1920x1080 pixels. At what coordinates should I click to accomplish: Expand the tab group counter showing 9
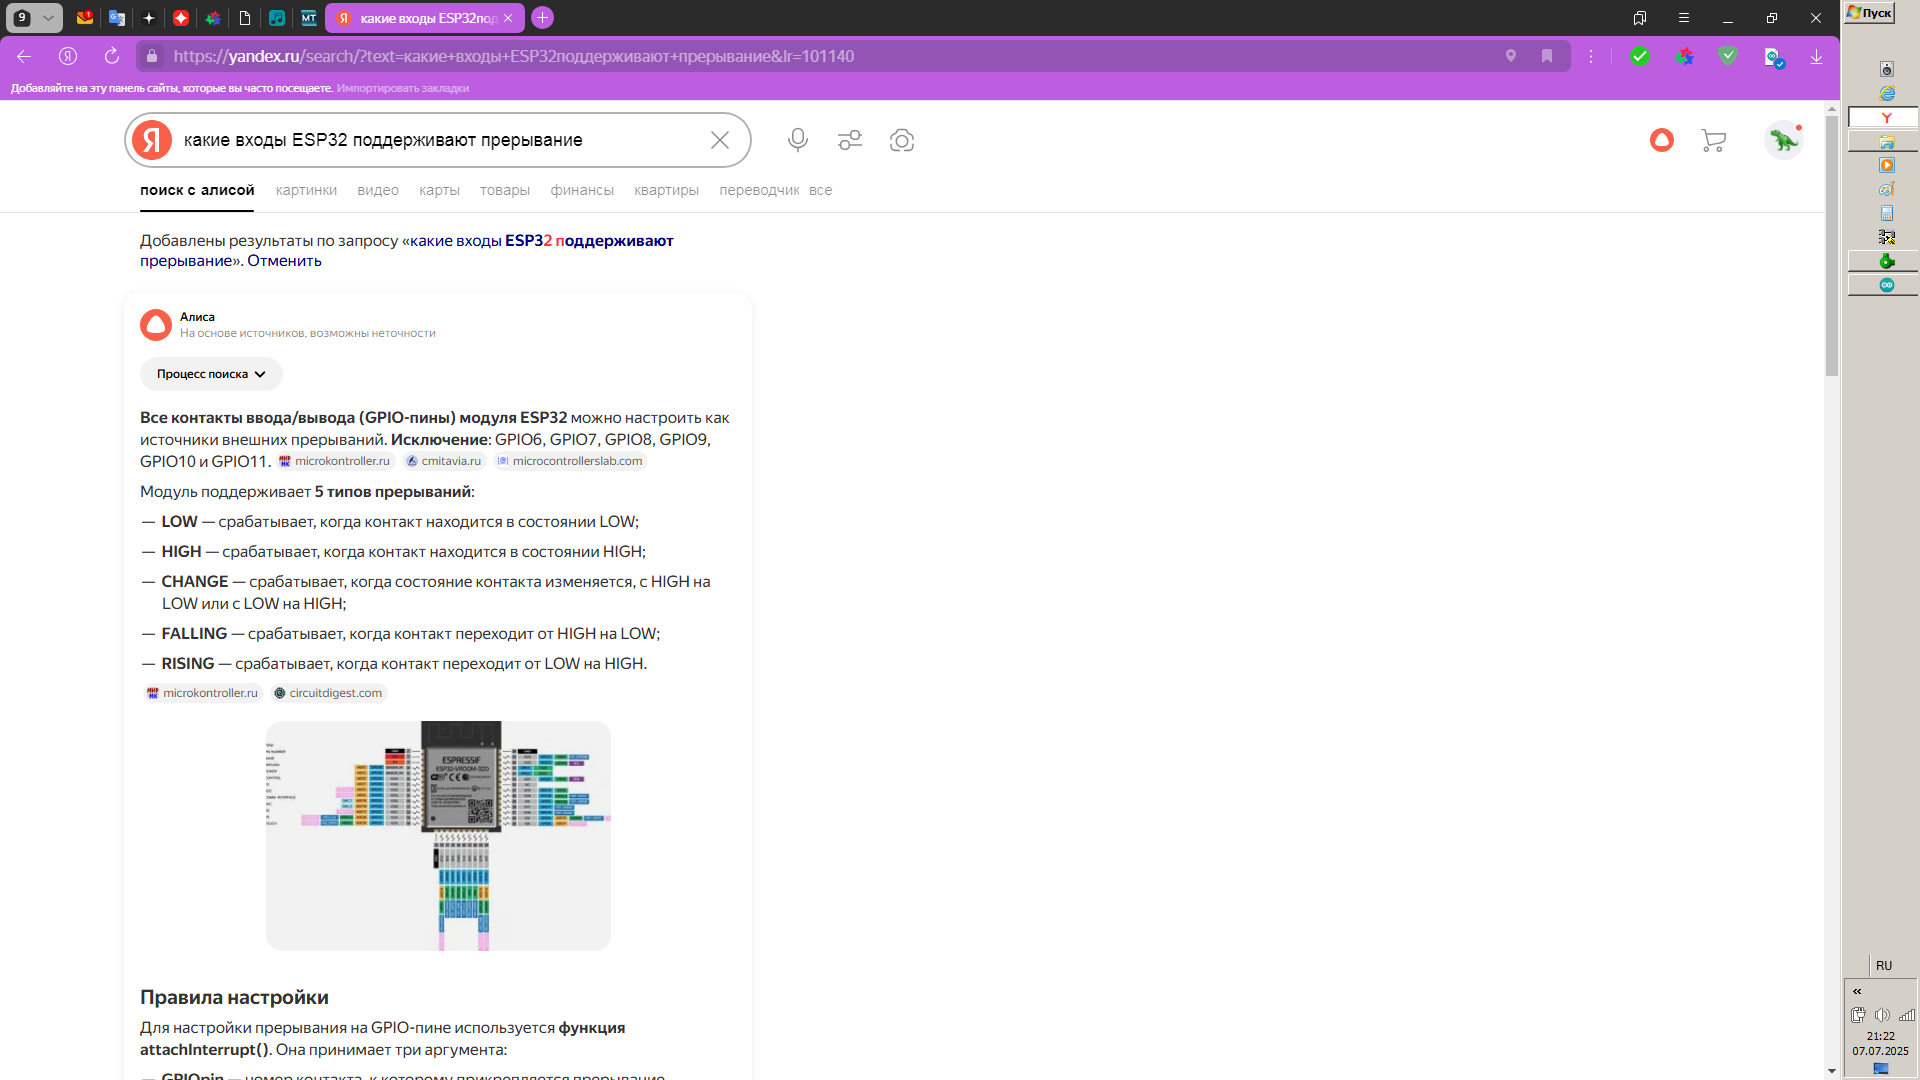click(x=35, y=18)
